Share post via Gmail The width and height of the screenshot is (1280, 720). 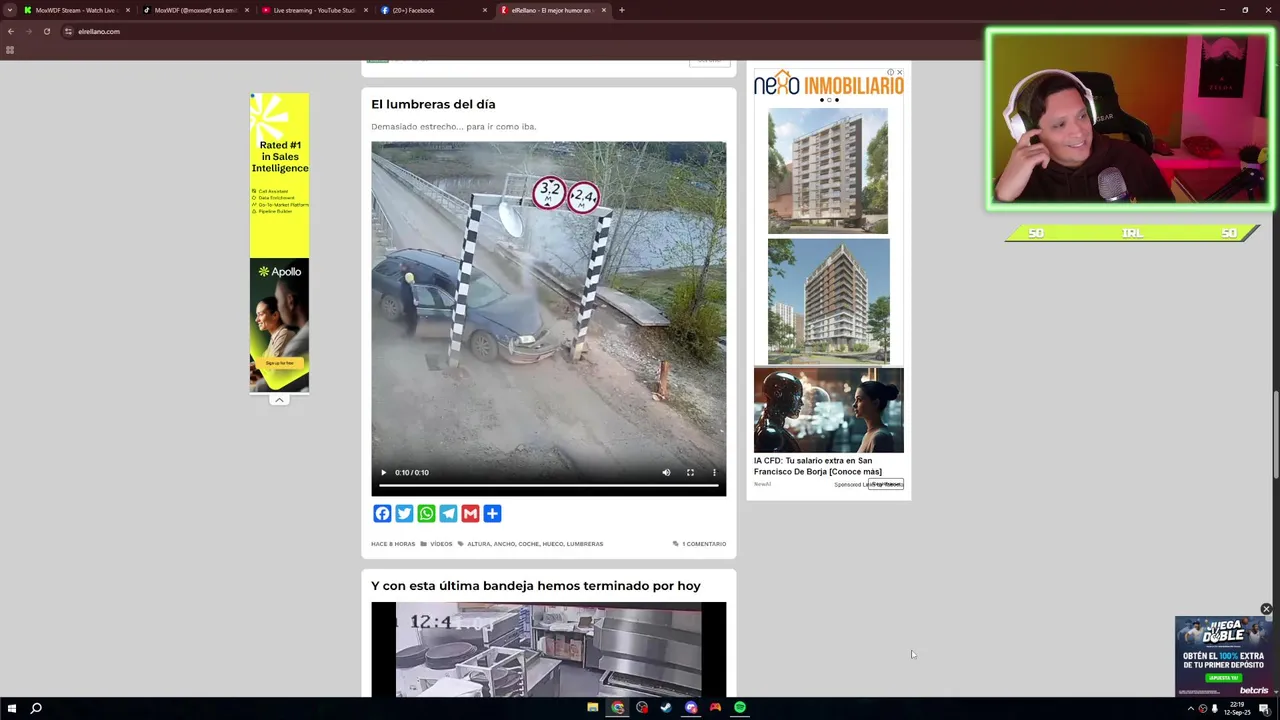click(x=470, y=514)
